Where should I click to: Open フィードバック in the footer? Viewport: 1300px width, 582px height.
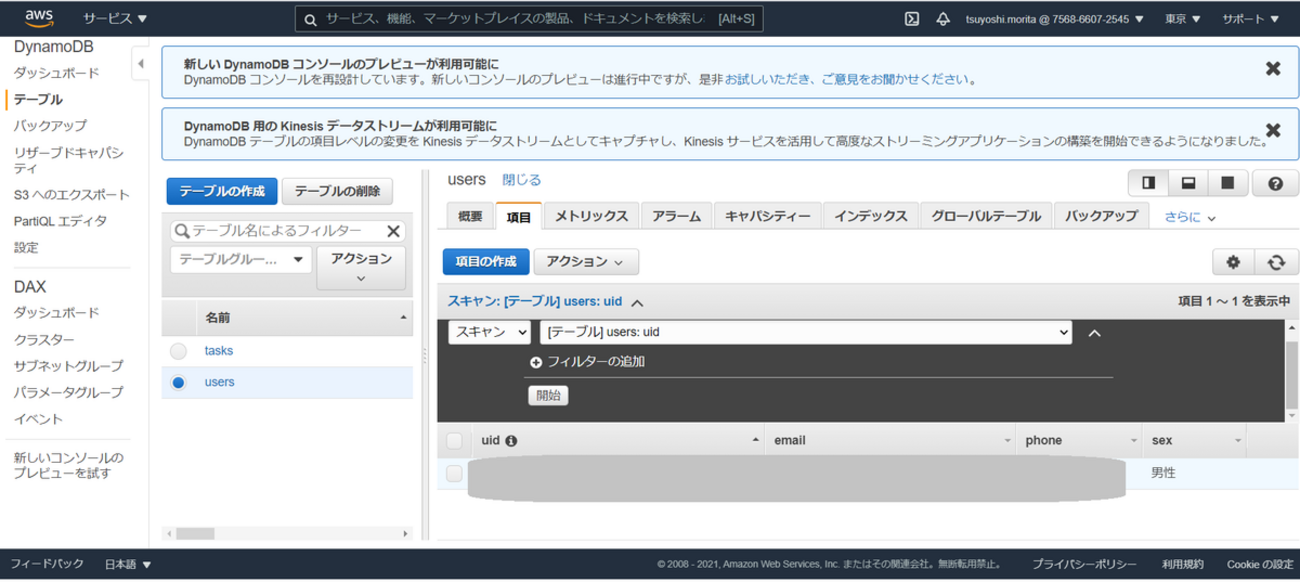[x=47, y=565]
